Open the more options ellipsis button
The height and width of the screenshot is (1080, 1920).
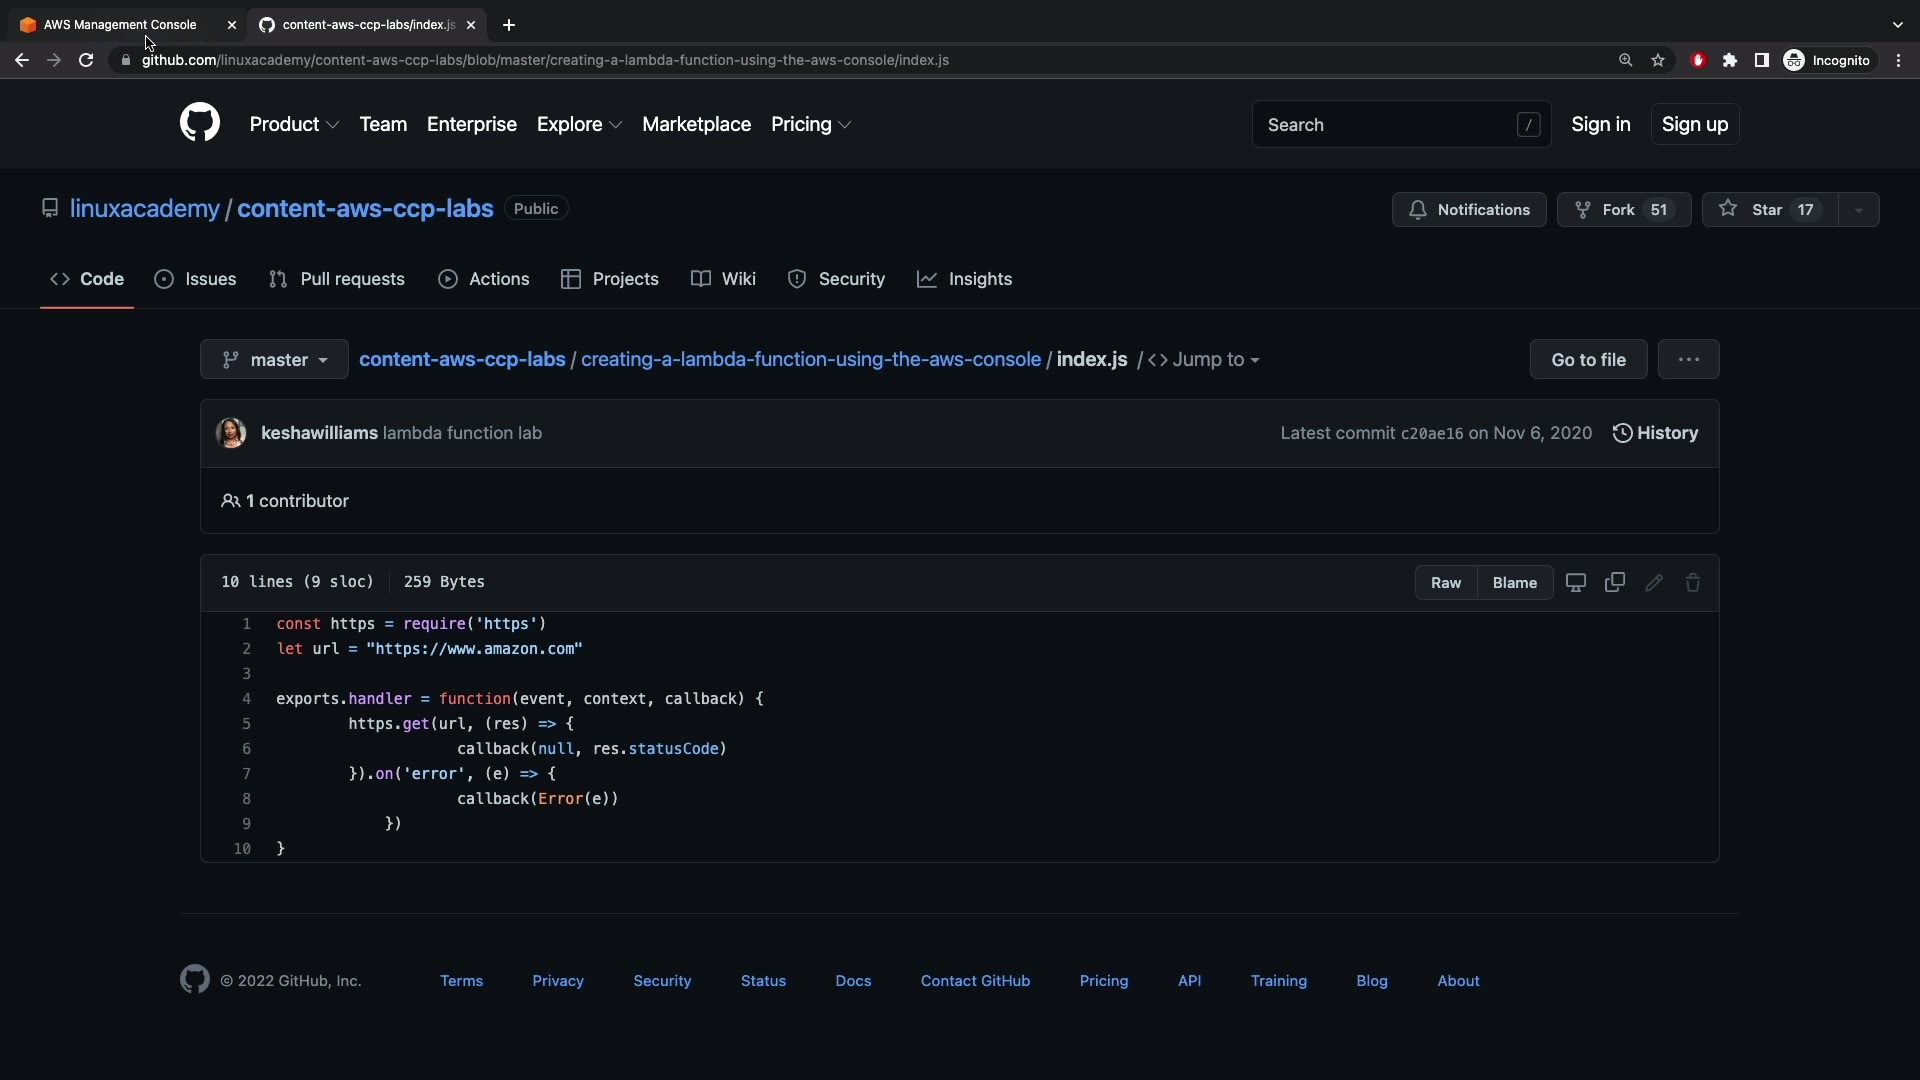coord(1689,360)
